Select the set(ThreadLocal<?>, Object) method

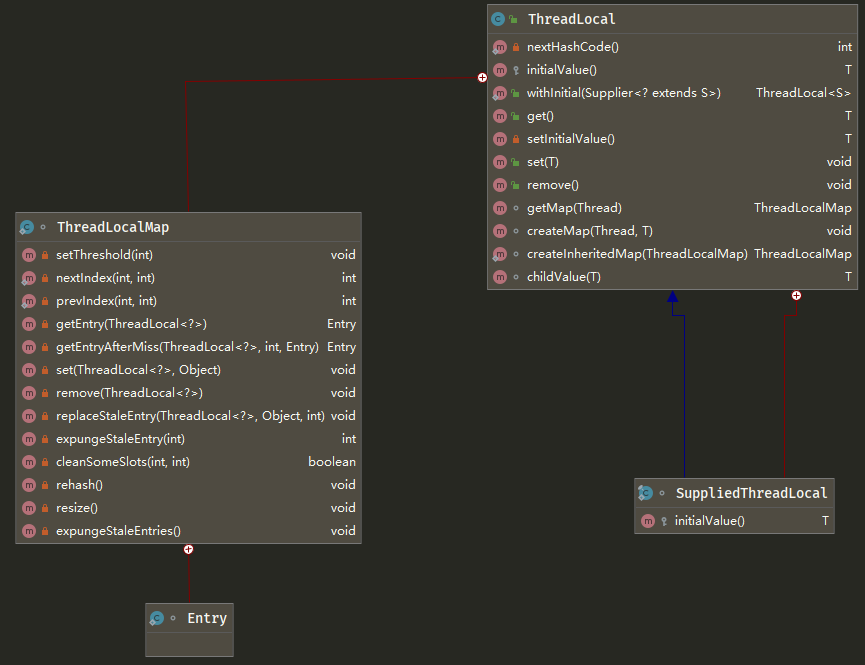coord(138,370)
